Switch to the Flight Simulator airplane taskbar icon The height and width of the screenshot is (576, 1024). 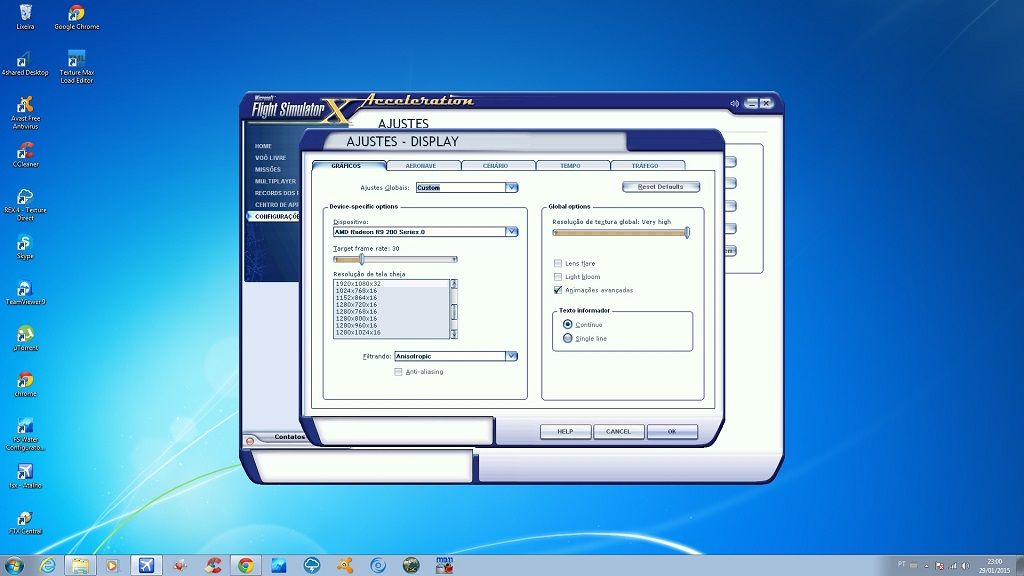[x=146, y=566]
